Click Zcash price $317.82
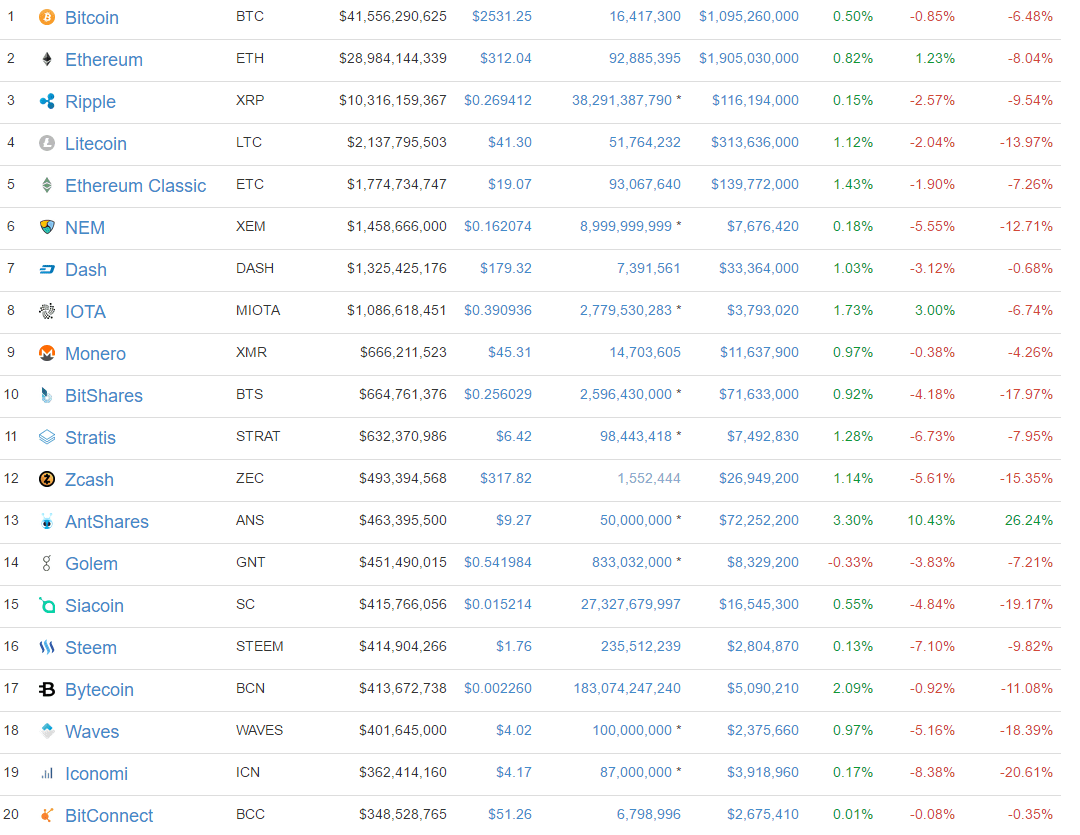Screen dimensions: 1080x835 506,479
